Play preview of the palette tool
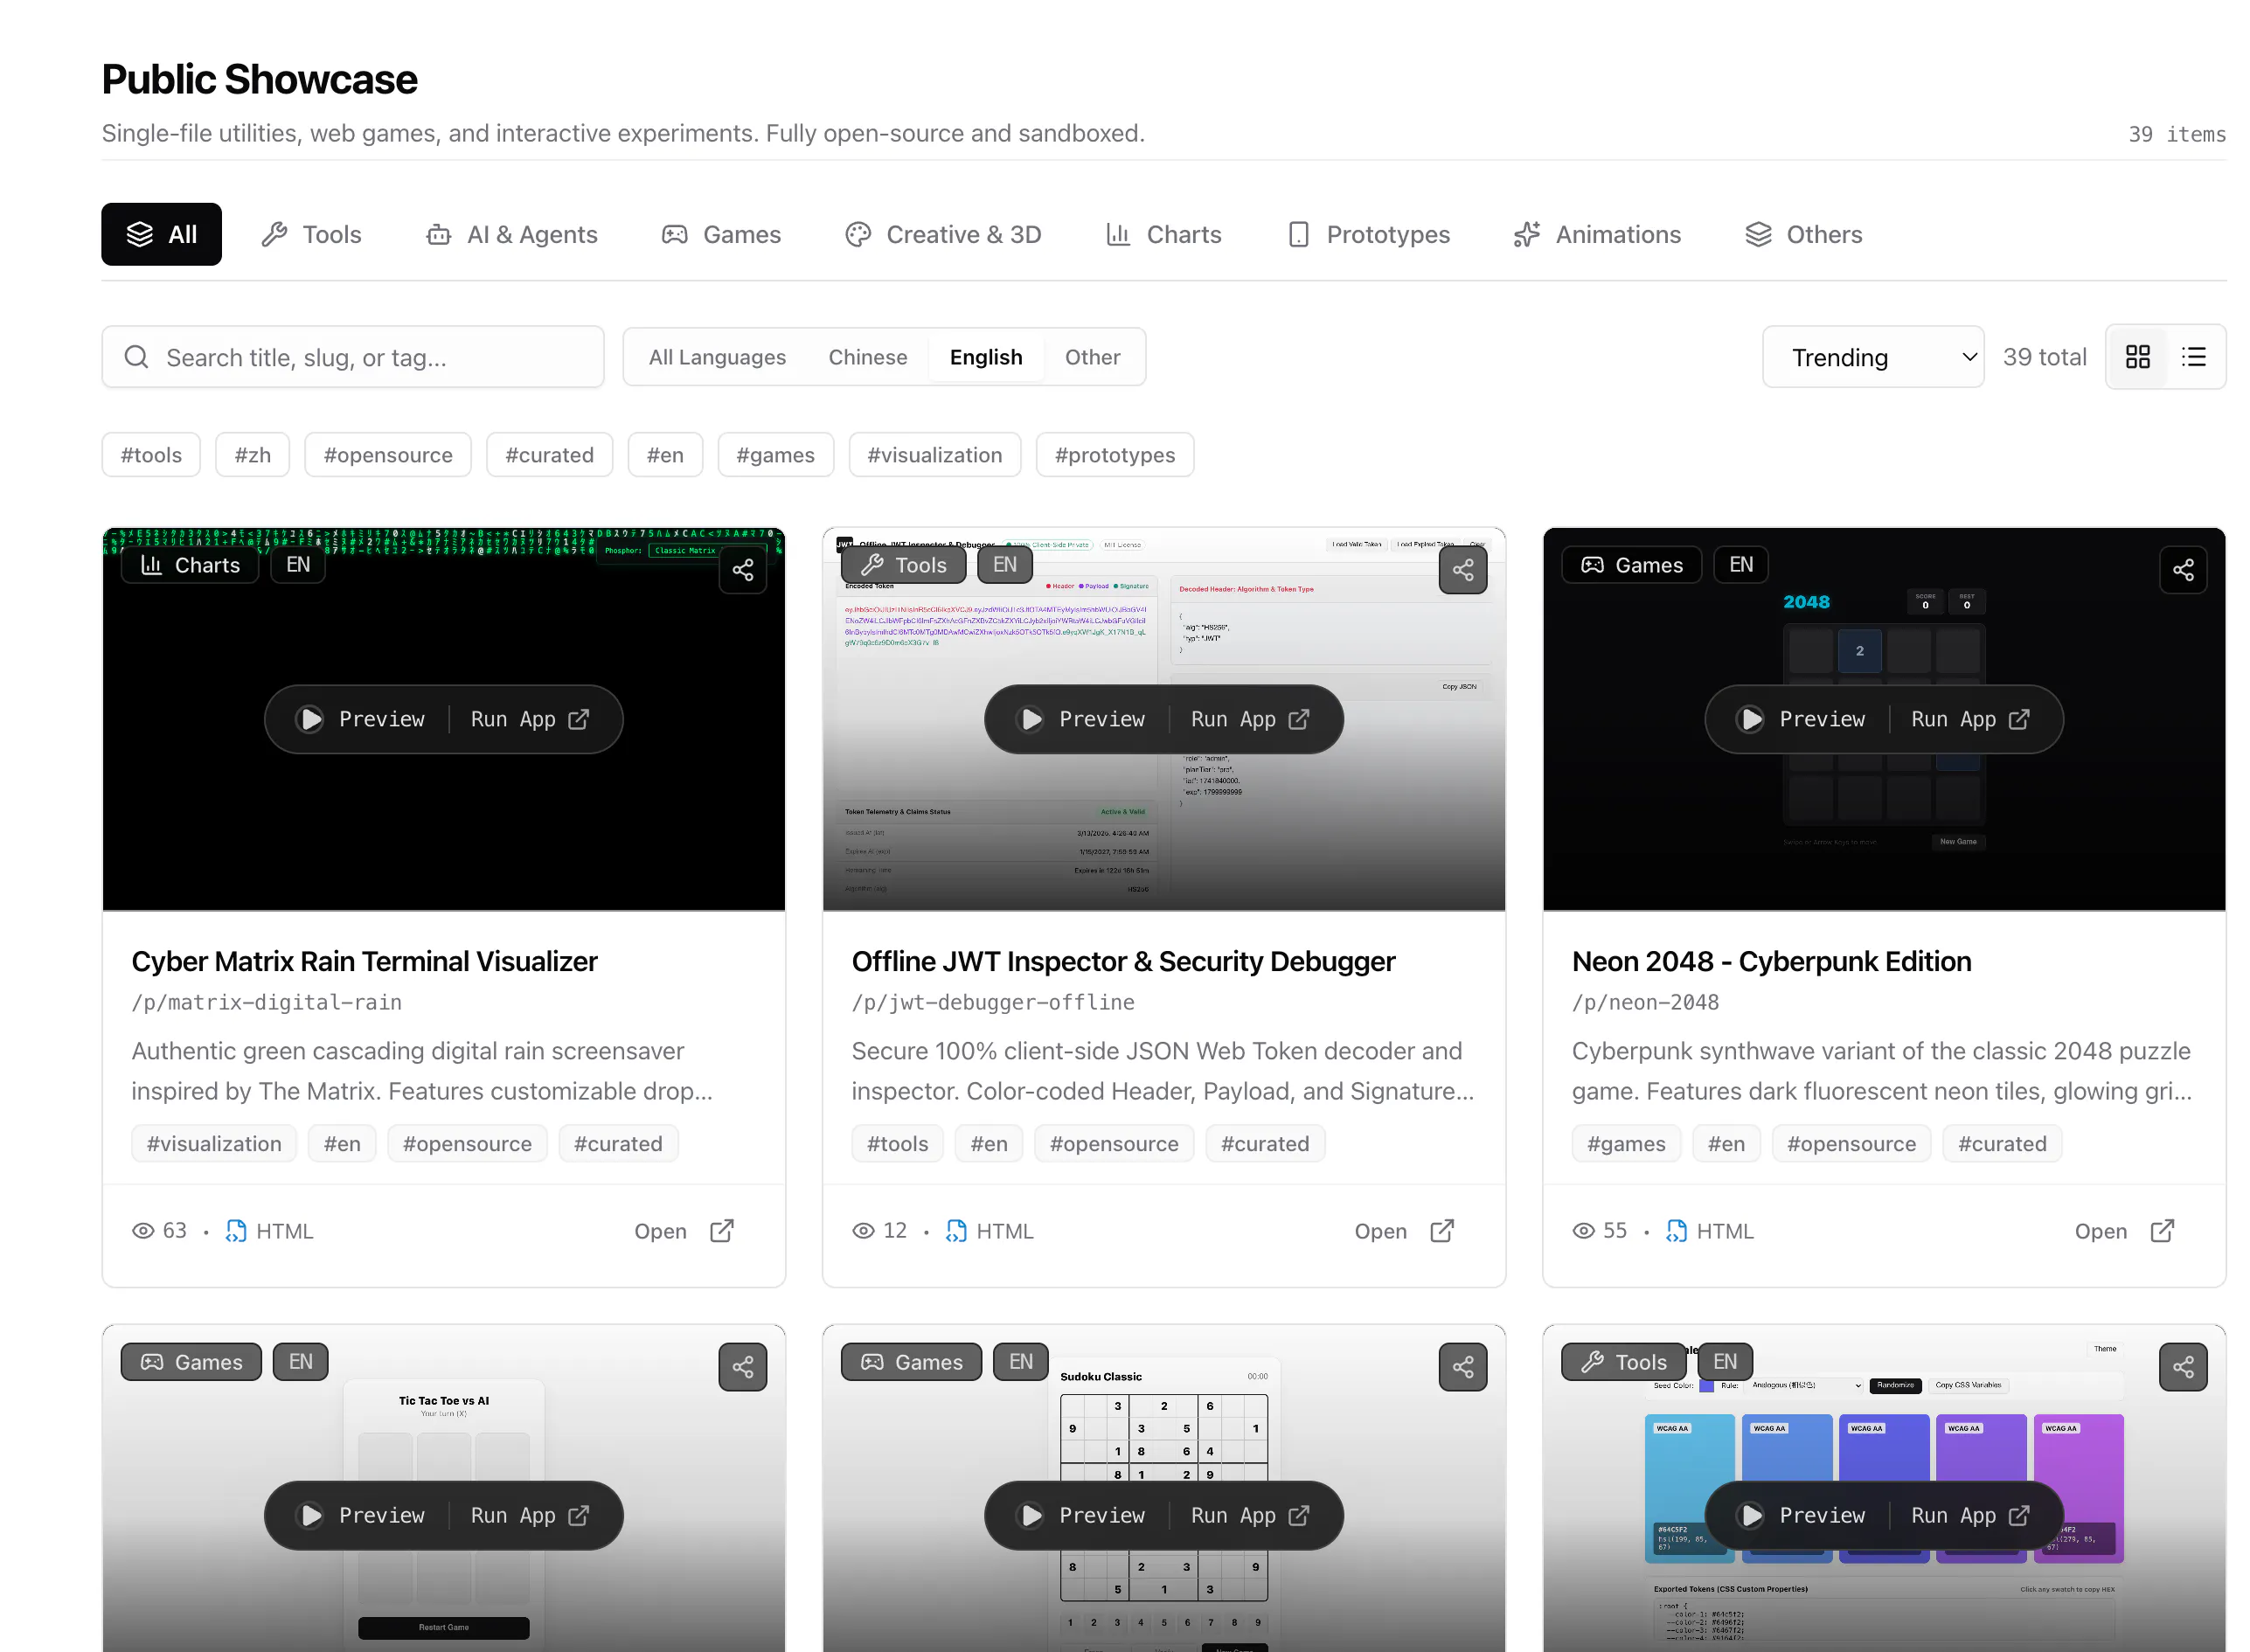The height and width of the screenshot is (1652, 2250). (1801, 1515)
